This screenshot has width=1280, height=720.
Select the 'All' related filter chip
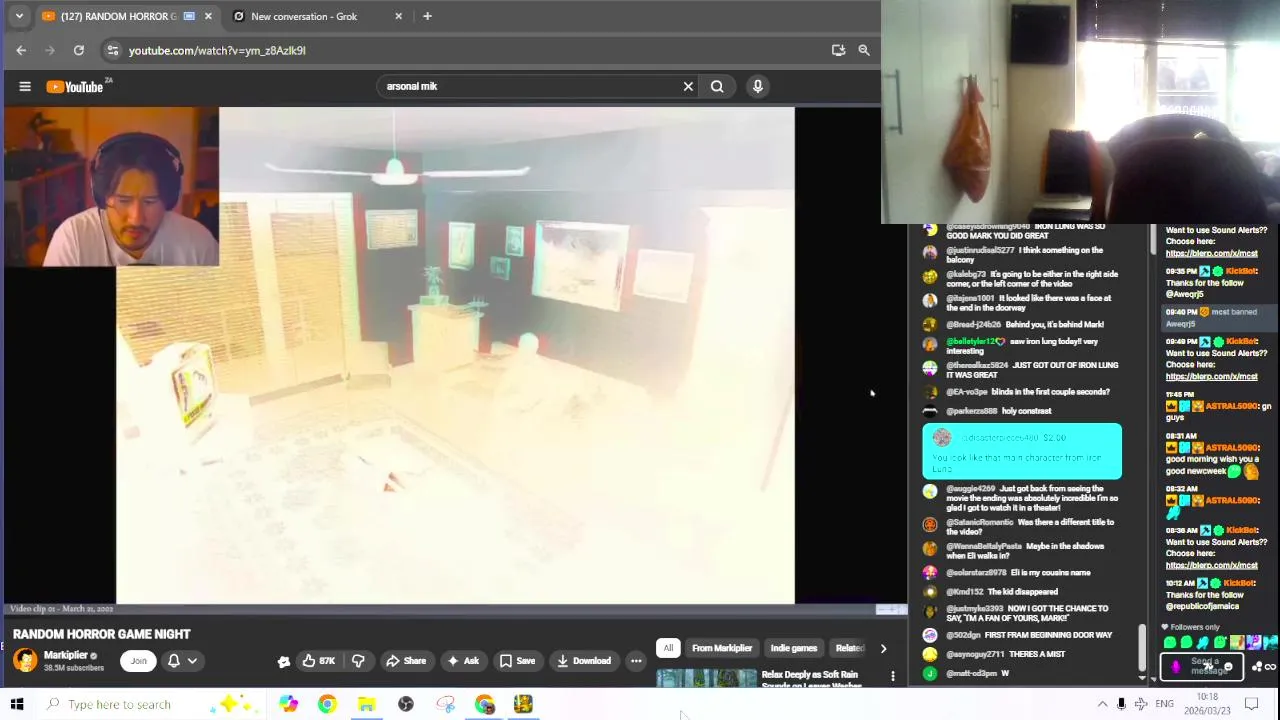(x=668, y=648)
